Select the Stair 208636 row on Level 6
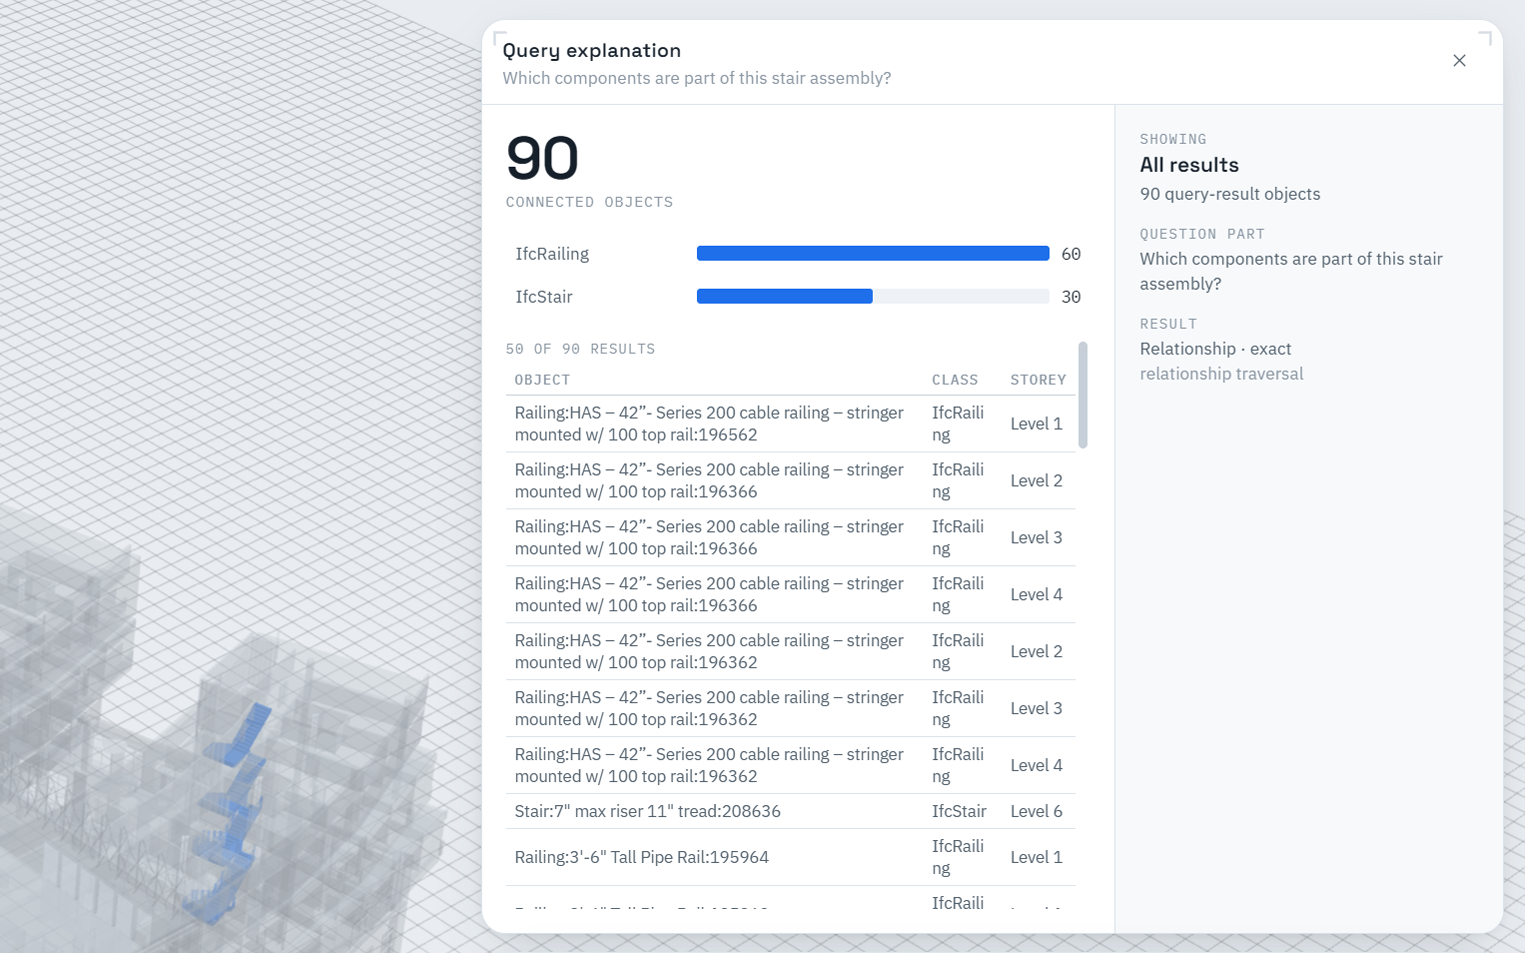The height and width of the screenshot is (953, 1525). coord(791,812)
